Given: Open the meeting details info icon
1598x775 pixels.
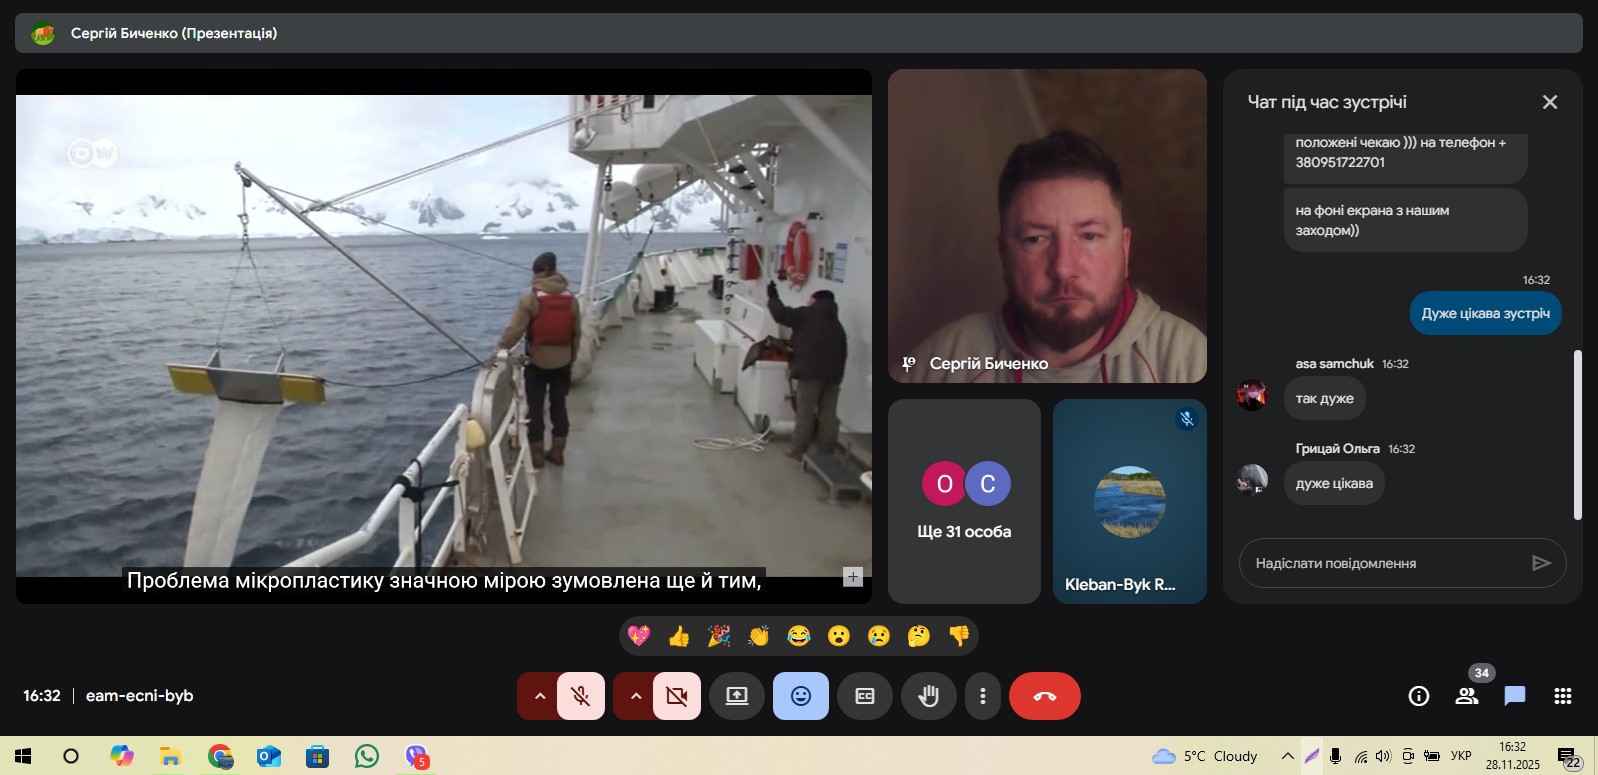Looking at the screenshot, I should pos(1418,696).
